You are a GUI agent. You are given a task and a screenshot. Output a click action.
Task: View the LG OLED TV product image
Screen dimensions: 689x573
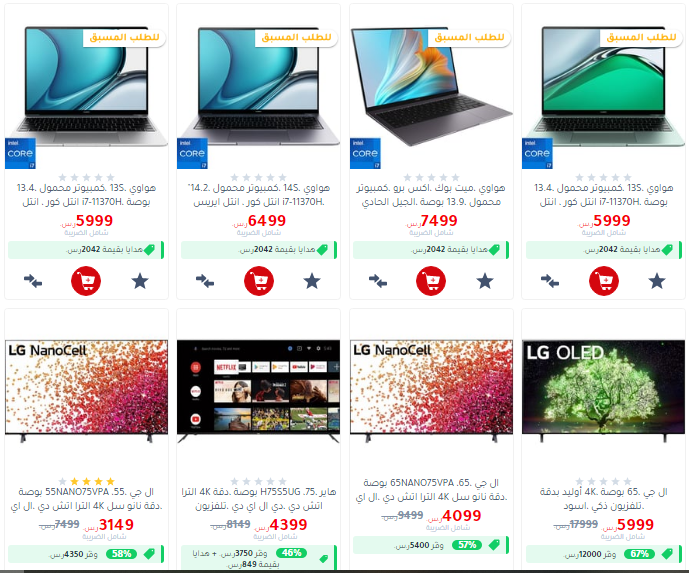pos(603,391)
